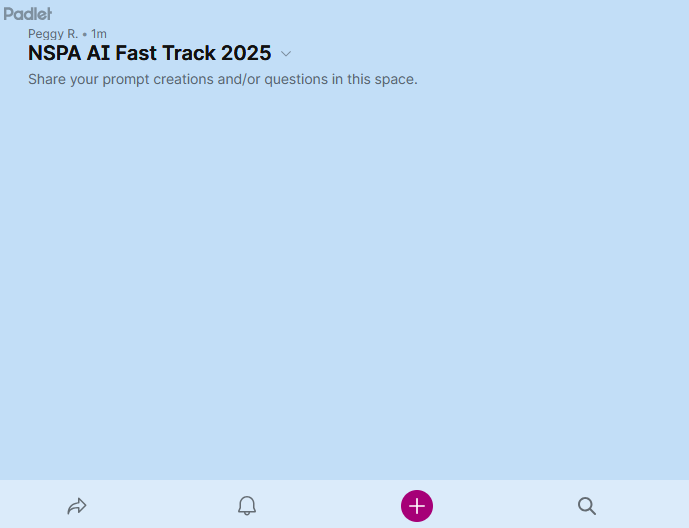This screenshot has height=528, width=689.
Task: Share this padlet using the bottom bar arrow
Action: pos(77,506)
